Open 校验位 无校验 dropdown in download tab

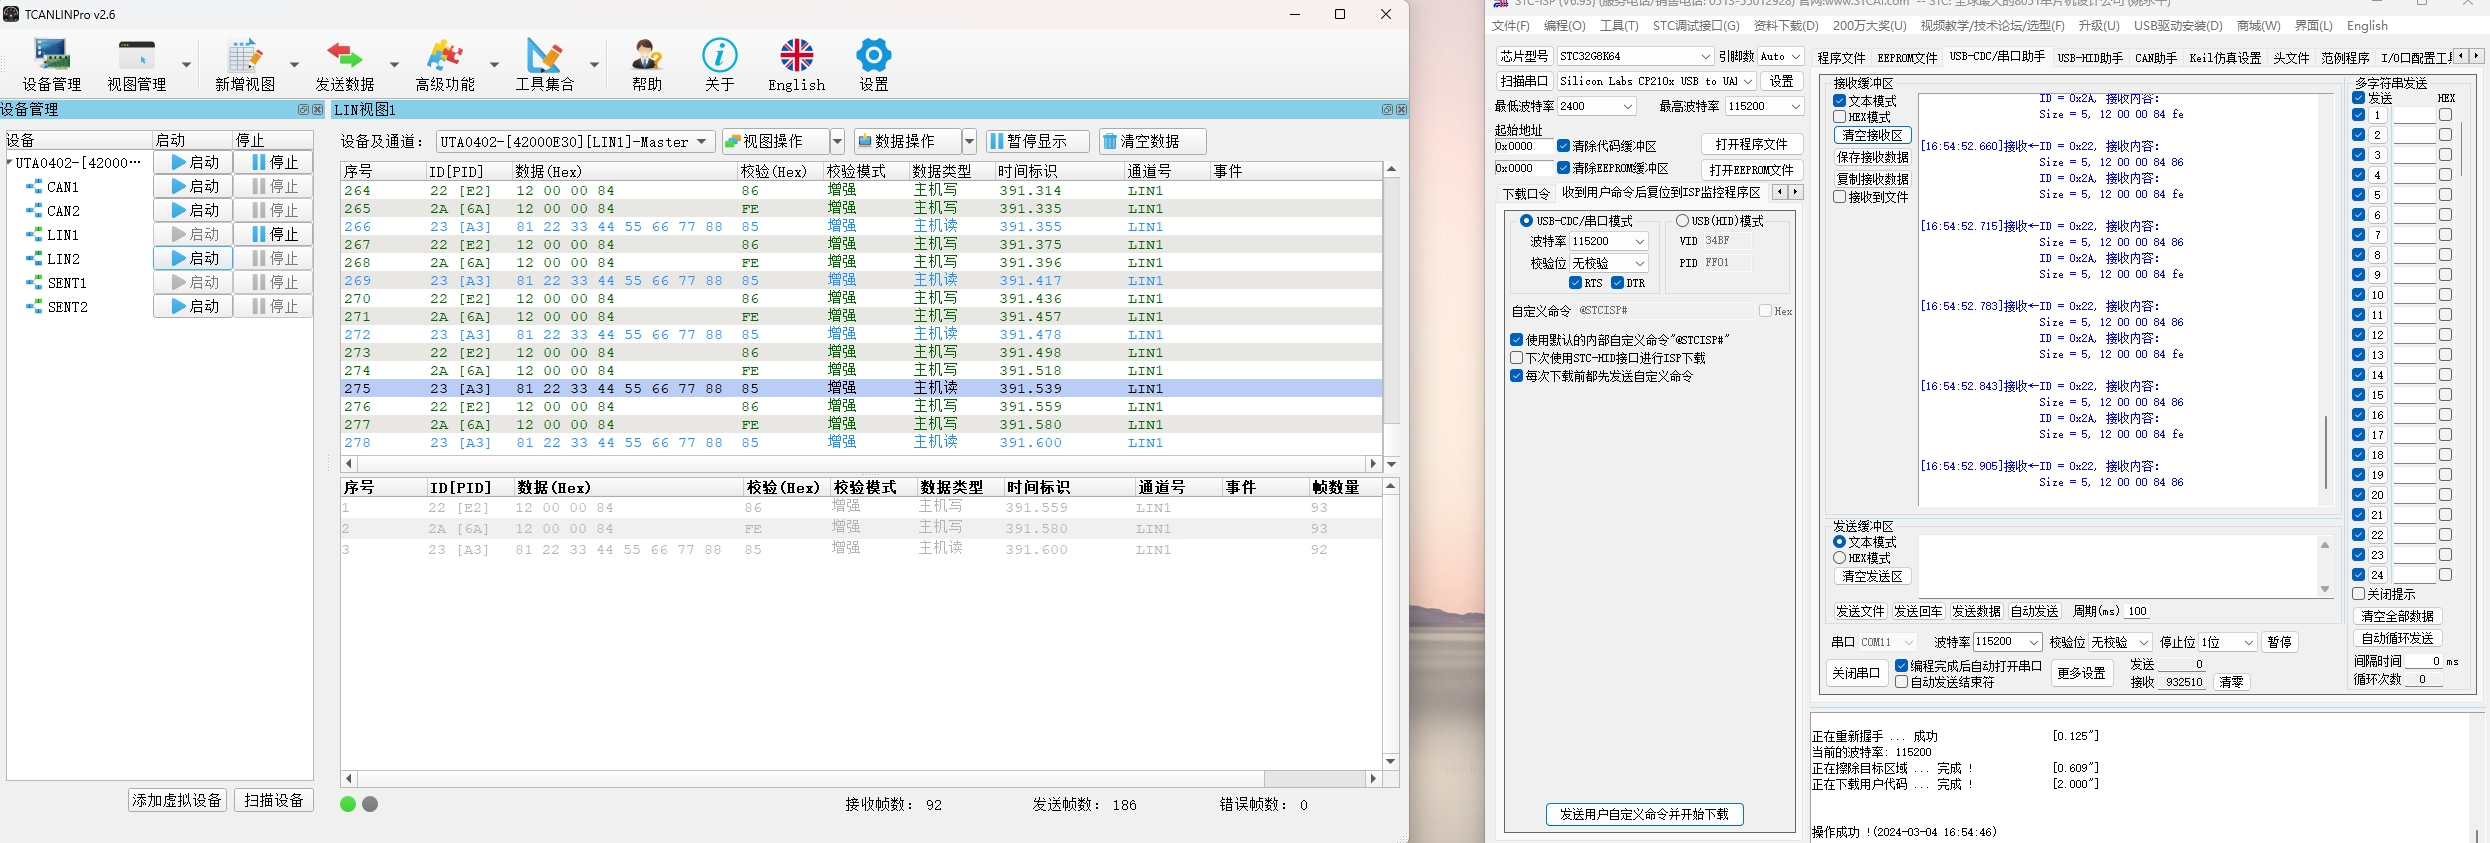click(x=1608, y=263)
